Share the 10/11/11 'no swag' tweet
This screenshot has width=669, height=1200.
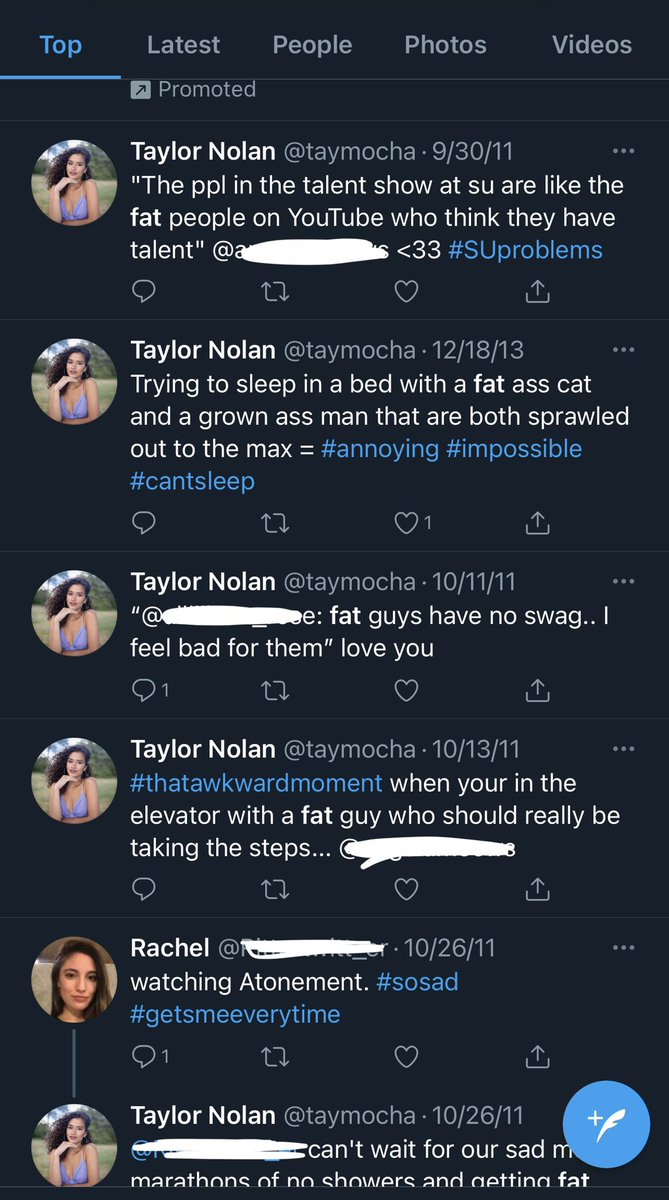coord(537,690)
